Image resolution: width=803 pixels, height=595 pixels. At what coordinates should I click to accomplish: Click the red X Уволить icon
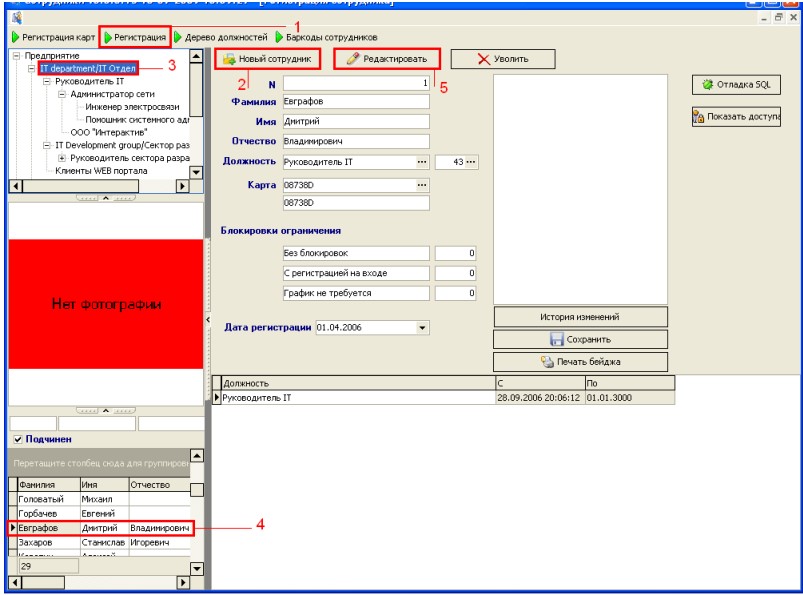point(484,60)
